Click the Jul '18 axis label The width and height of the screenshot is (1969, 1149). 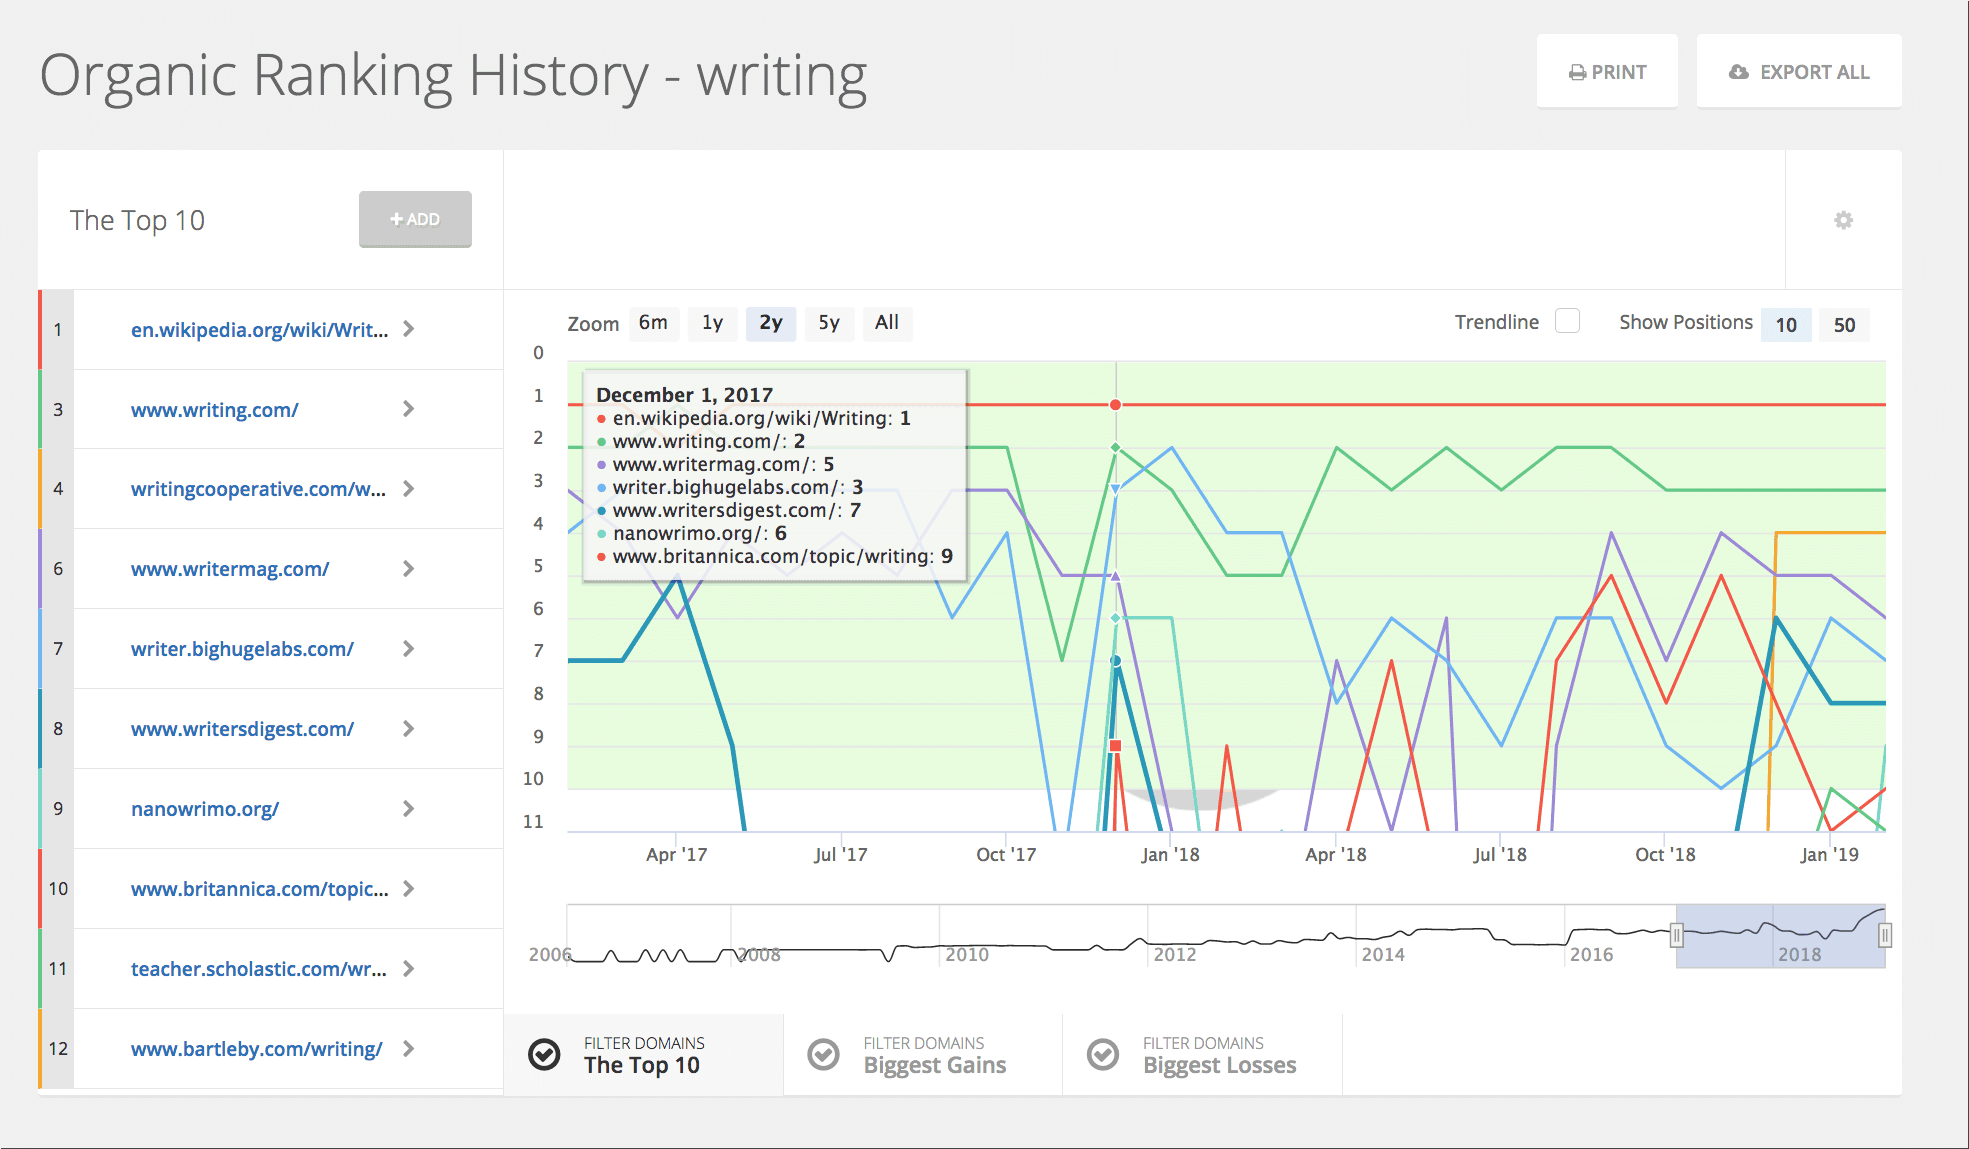point(1500,855)
